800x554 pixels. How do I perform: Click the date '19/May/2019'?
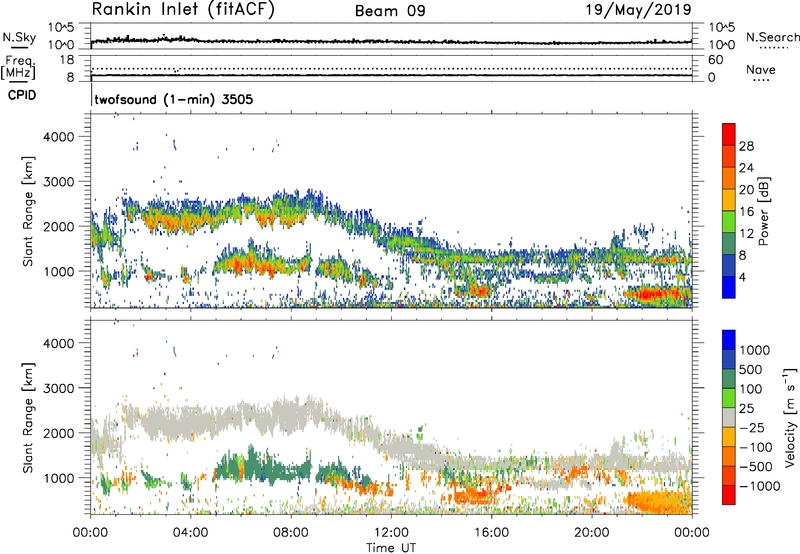pos(638,10)
